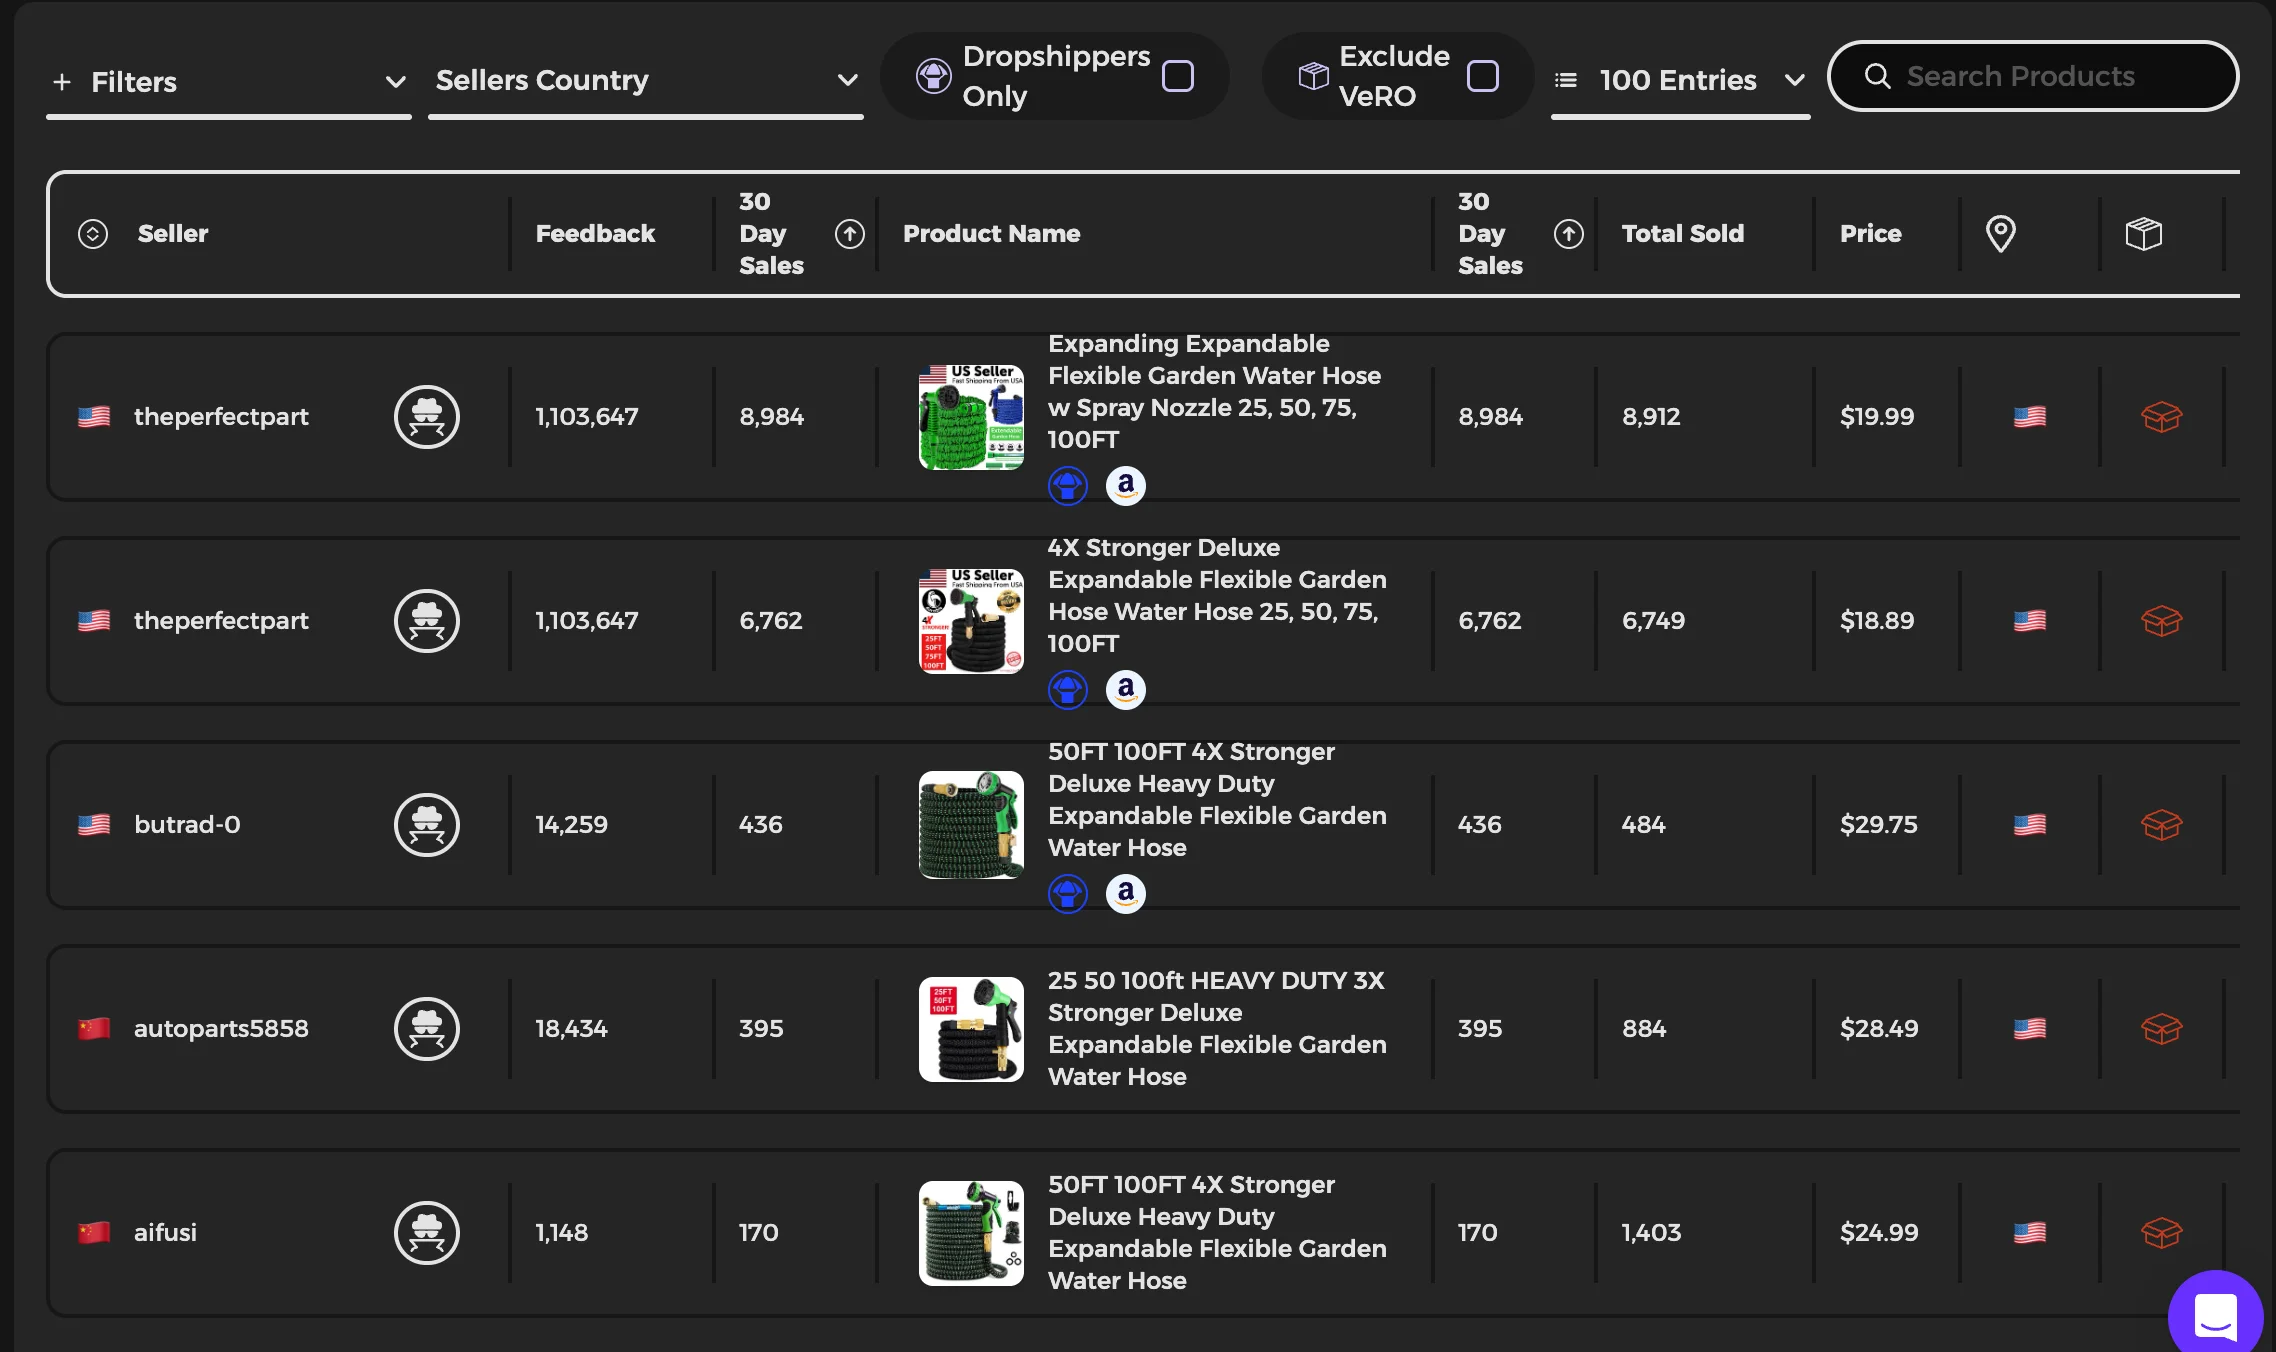The image size is (2276, 1352).
Task: Click the Product Name column header
Action: tap(991, 234)
